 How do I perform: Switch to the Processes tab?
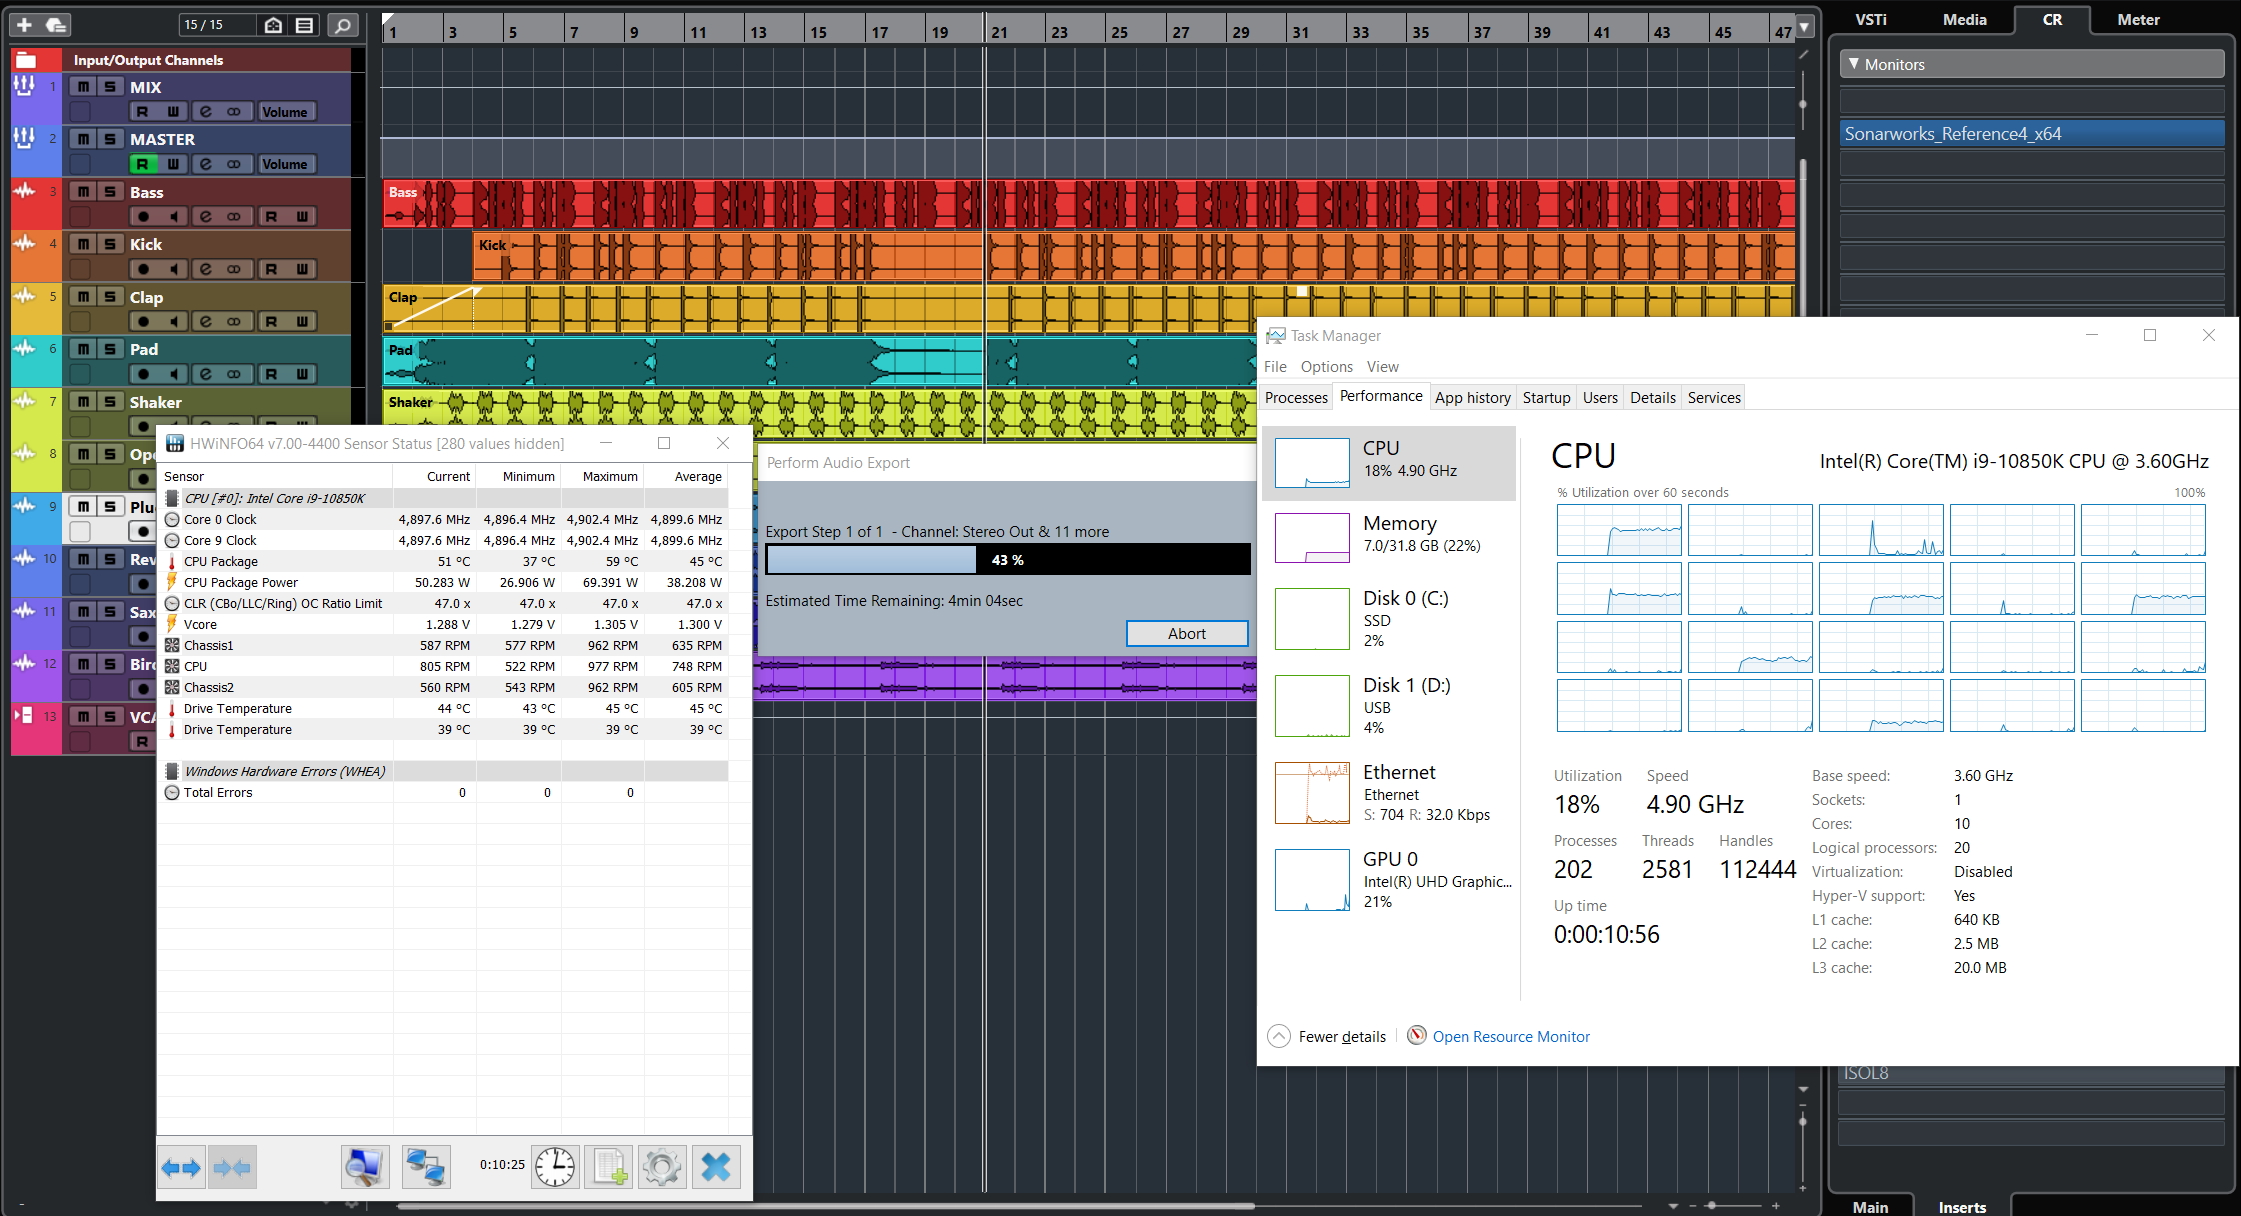click(1296, 397)
